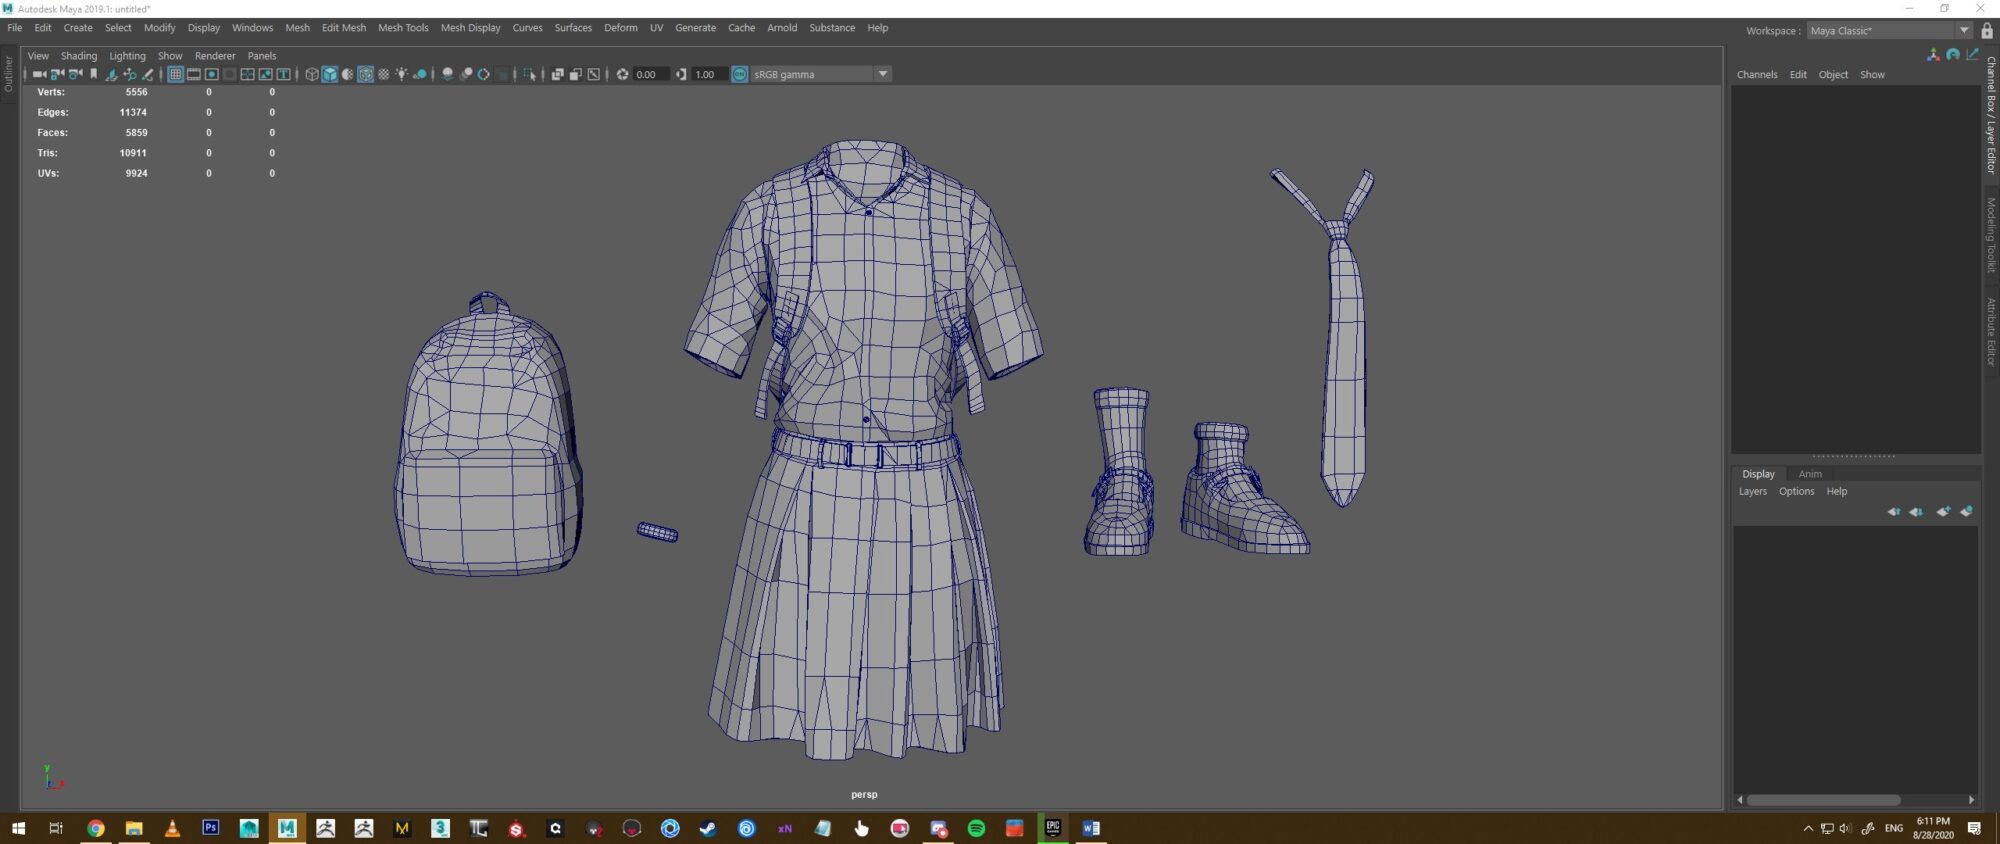2000x844 pixels.
Task: Open Maya from the Windows taskbar
Action: pyautogui.click(x=287, y=828)
